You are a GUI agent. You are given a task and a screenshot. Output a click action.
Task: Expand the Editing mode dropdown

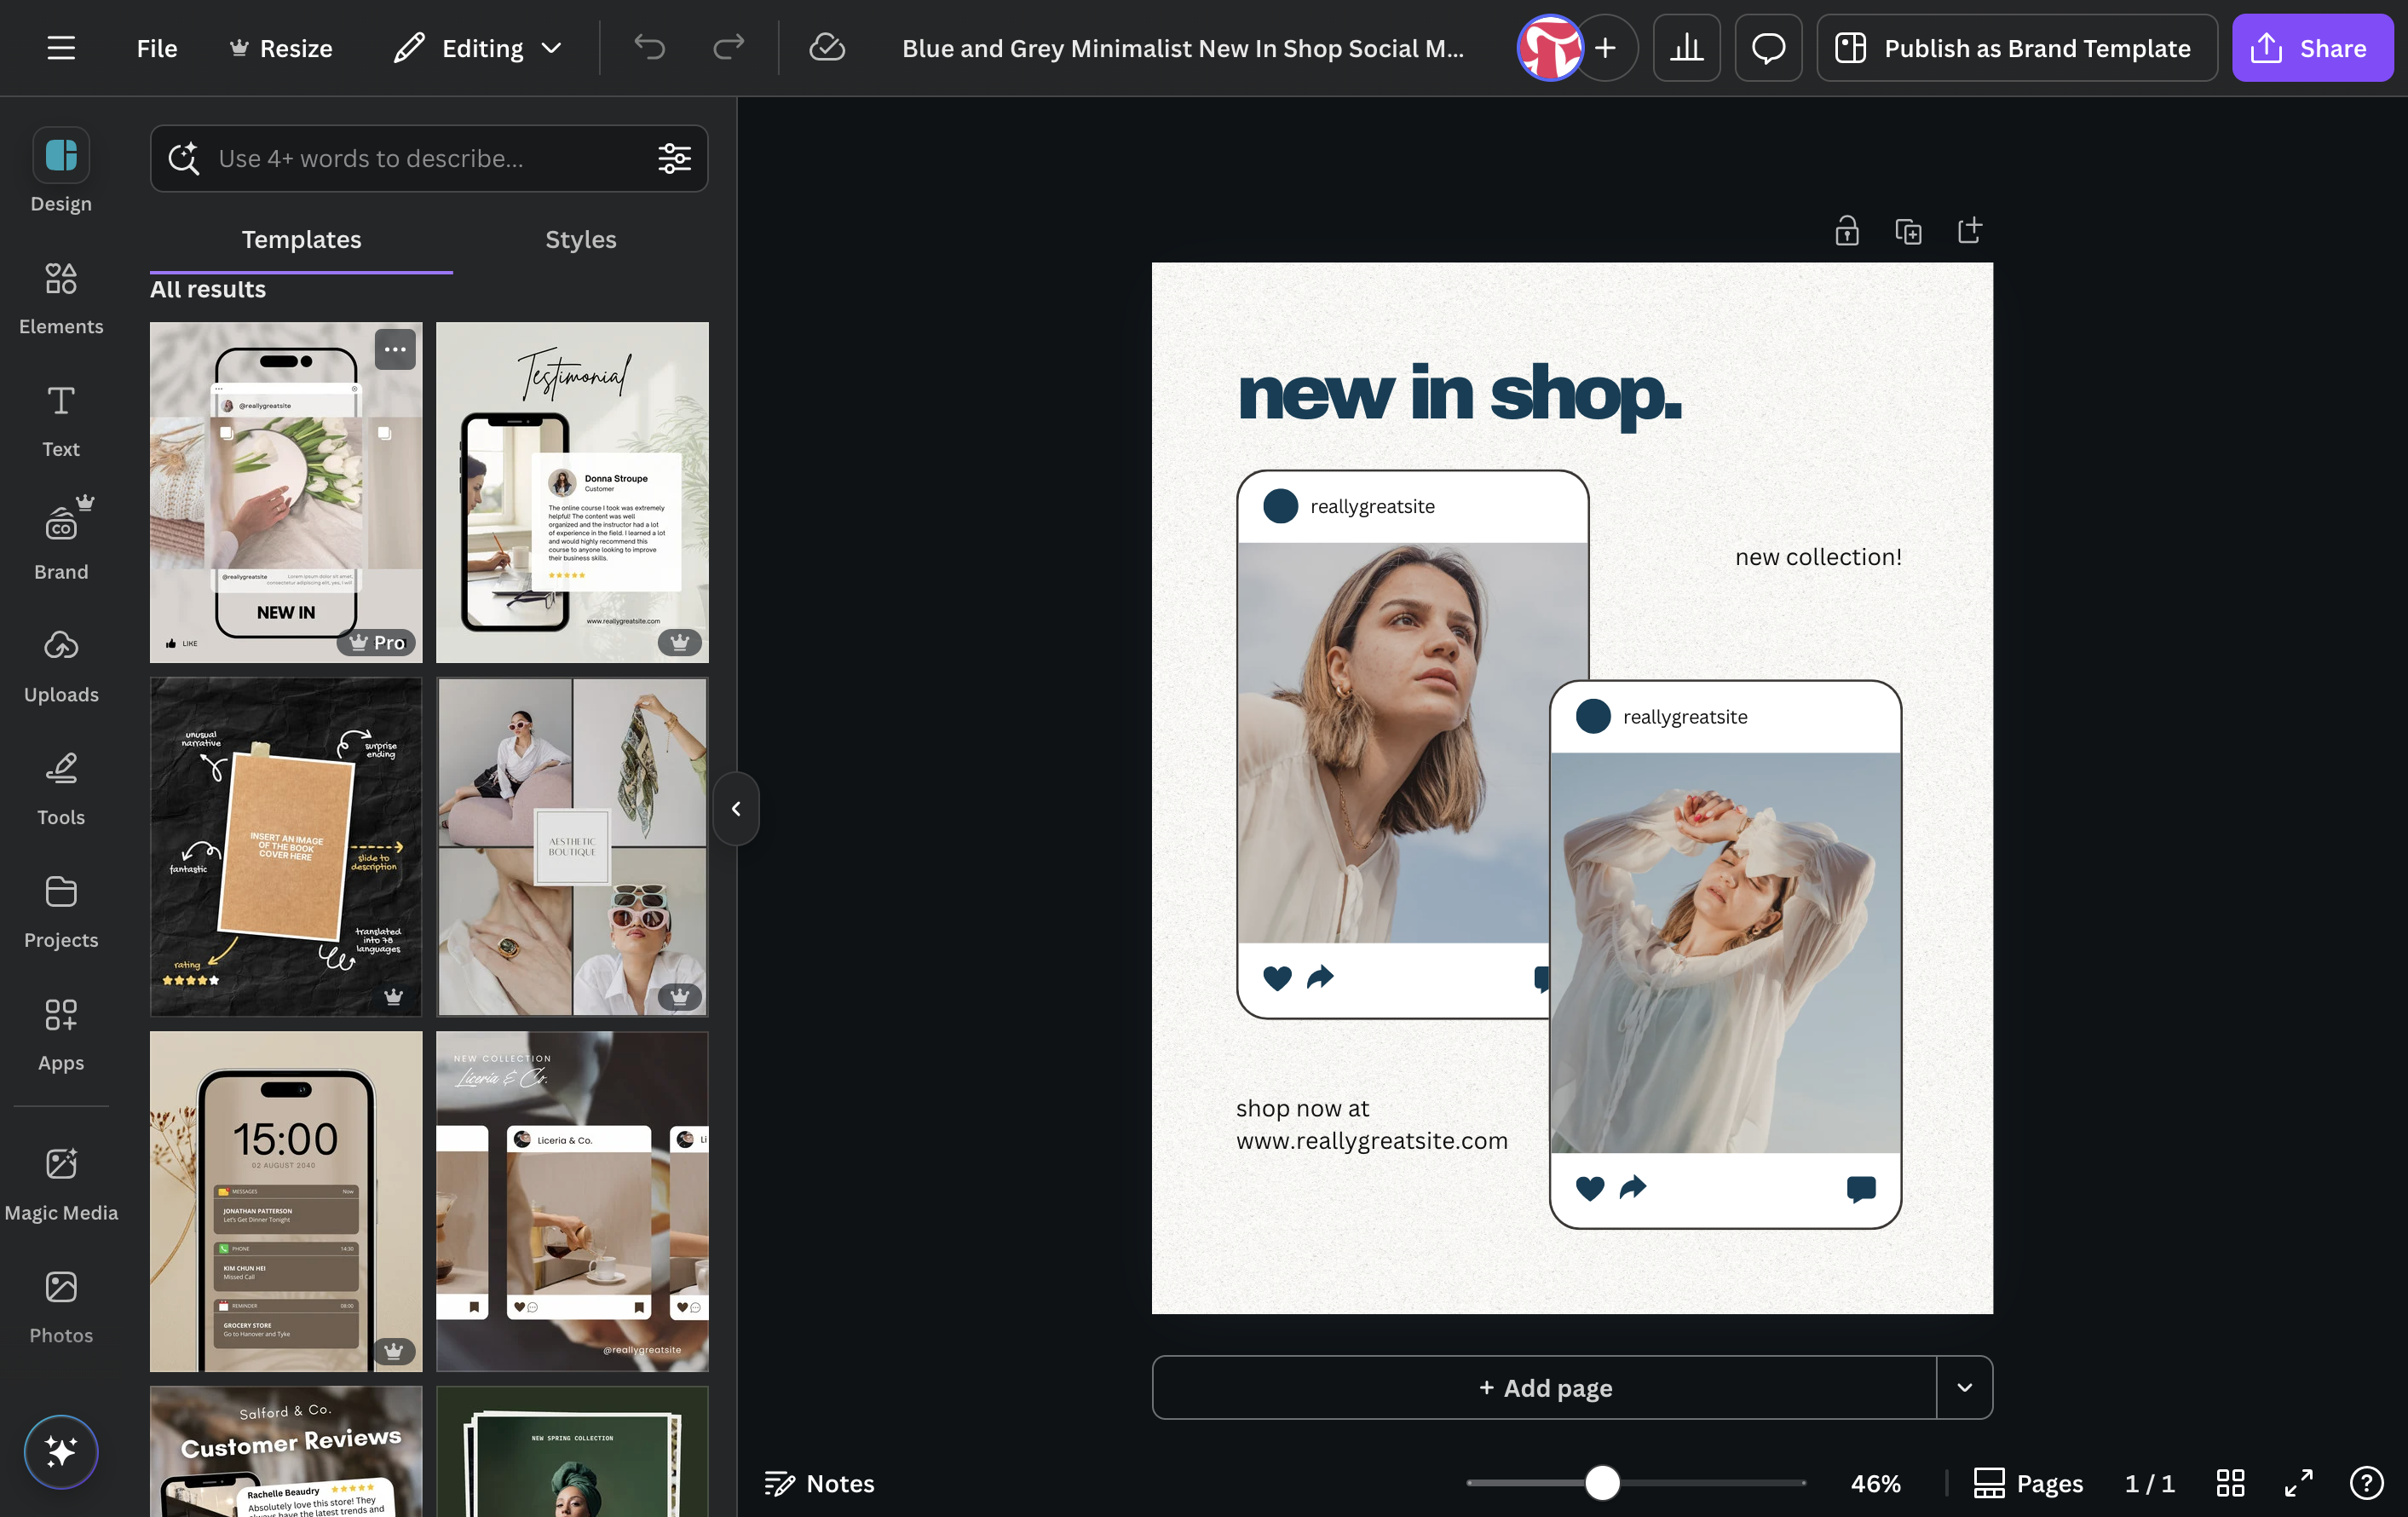(x=478, y=48)
